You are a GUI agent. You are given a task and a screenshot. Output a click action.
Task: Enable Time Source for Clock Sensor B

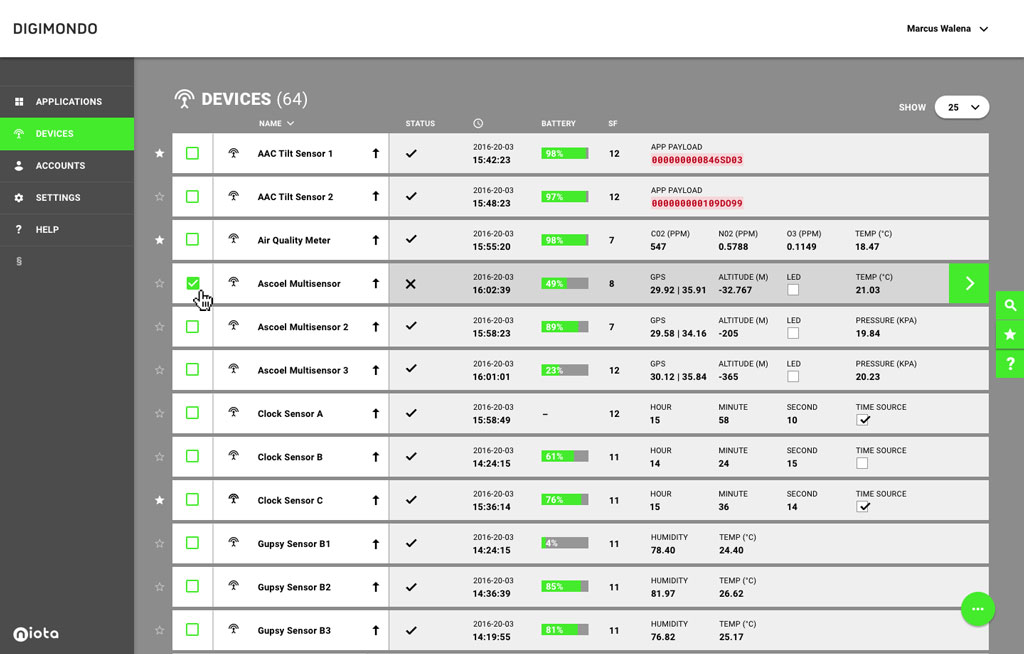pos(862,463)
